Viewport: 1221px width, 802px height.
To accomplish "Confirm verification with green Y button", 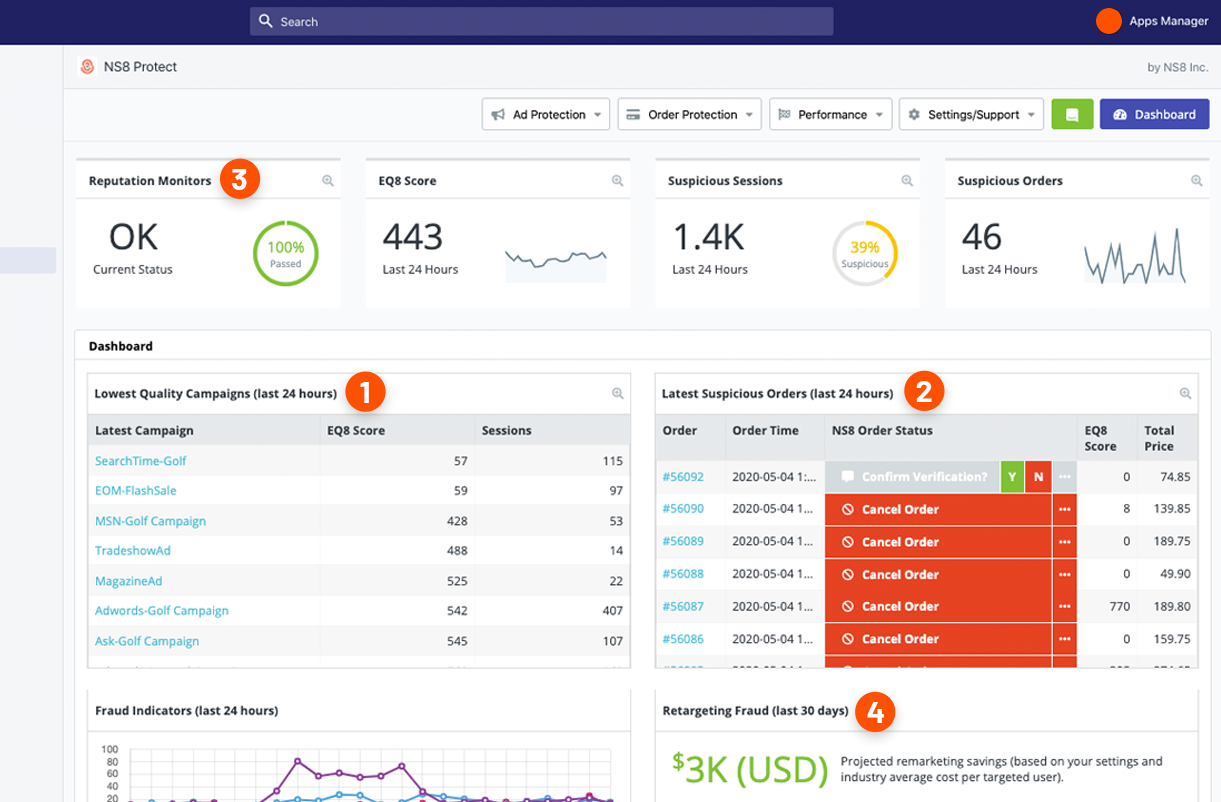I will 1012,477.
